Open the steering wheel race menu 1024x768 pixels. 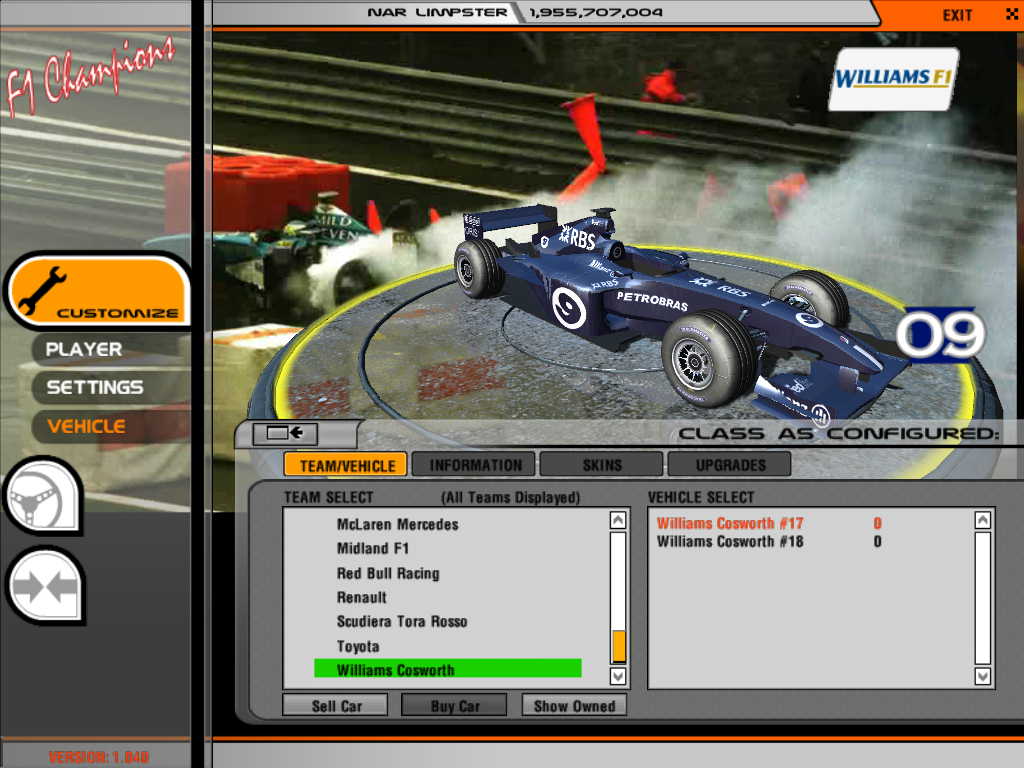click(x=42, y=495)
